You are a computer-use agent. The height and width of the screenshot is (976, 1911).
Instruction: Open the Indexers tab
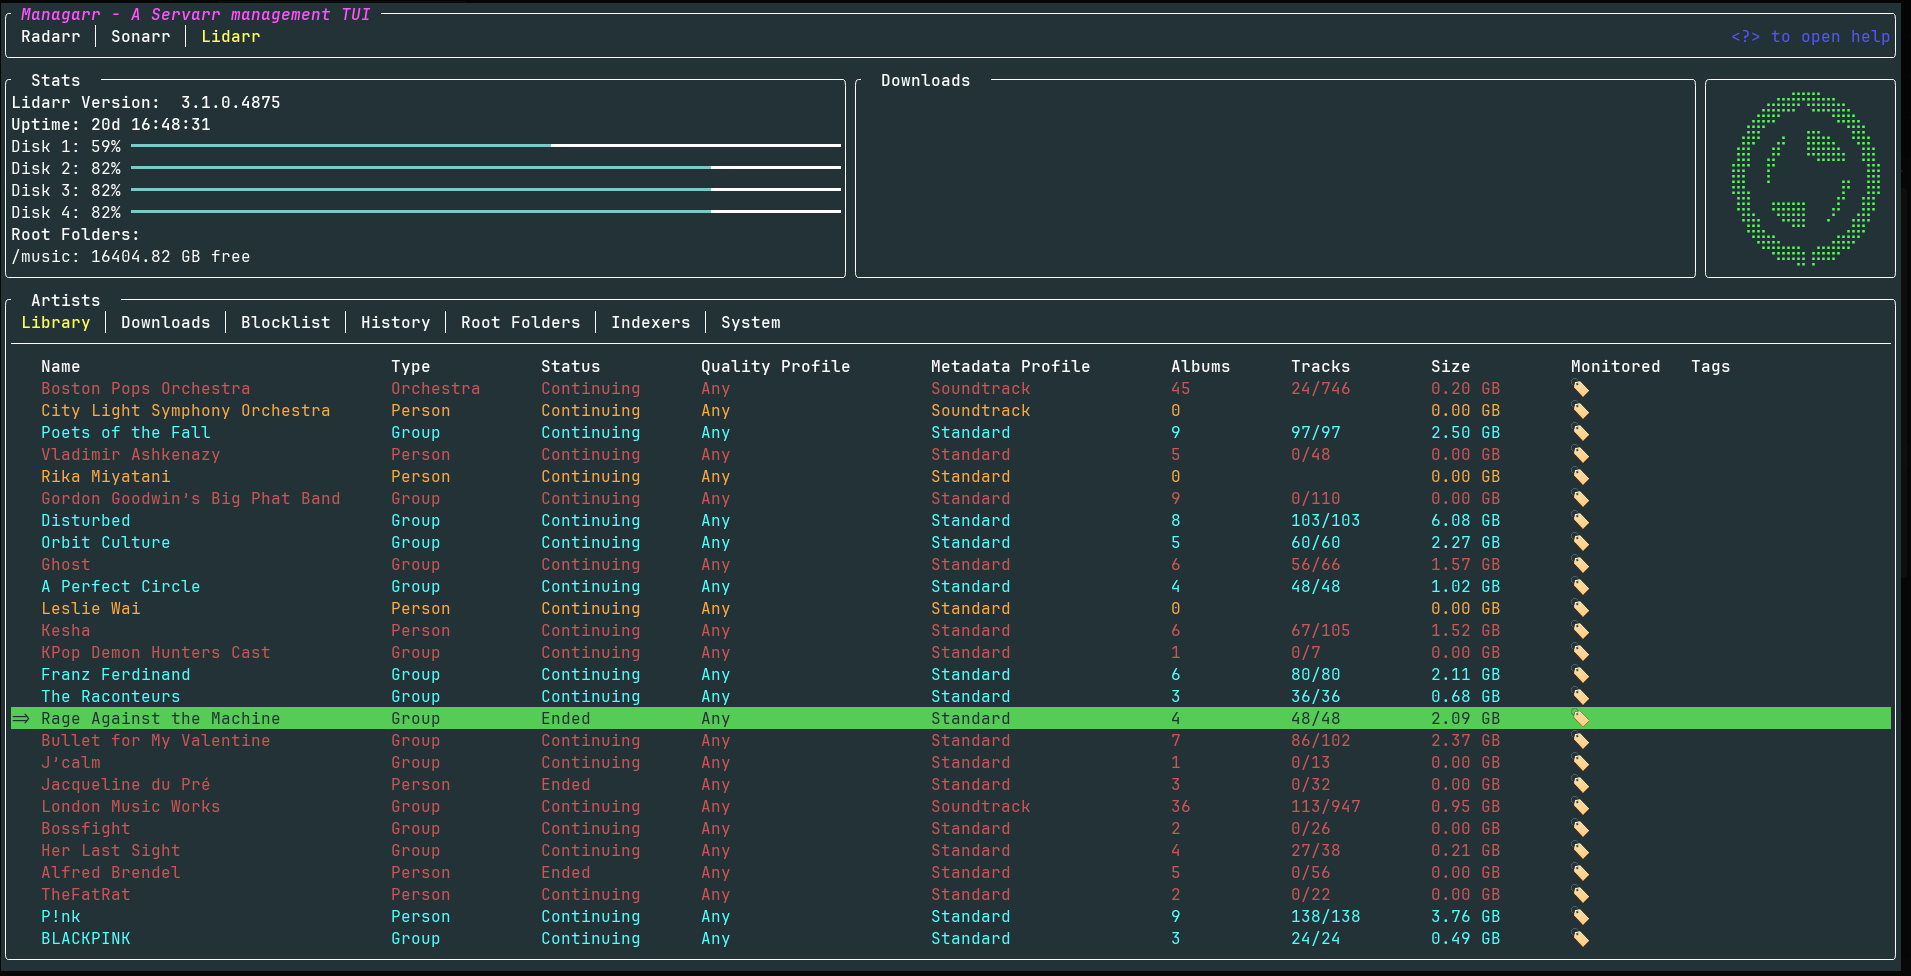coord(650,323)
